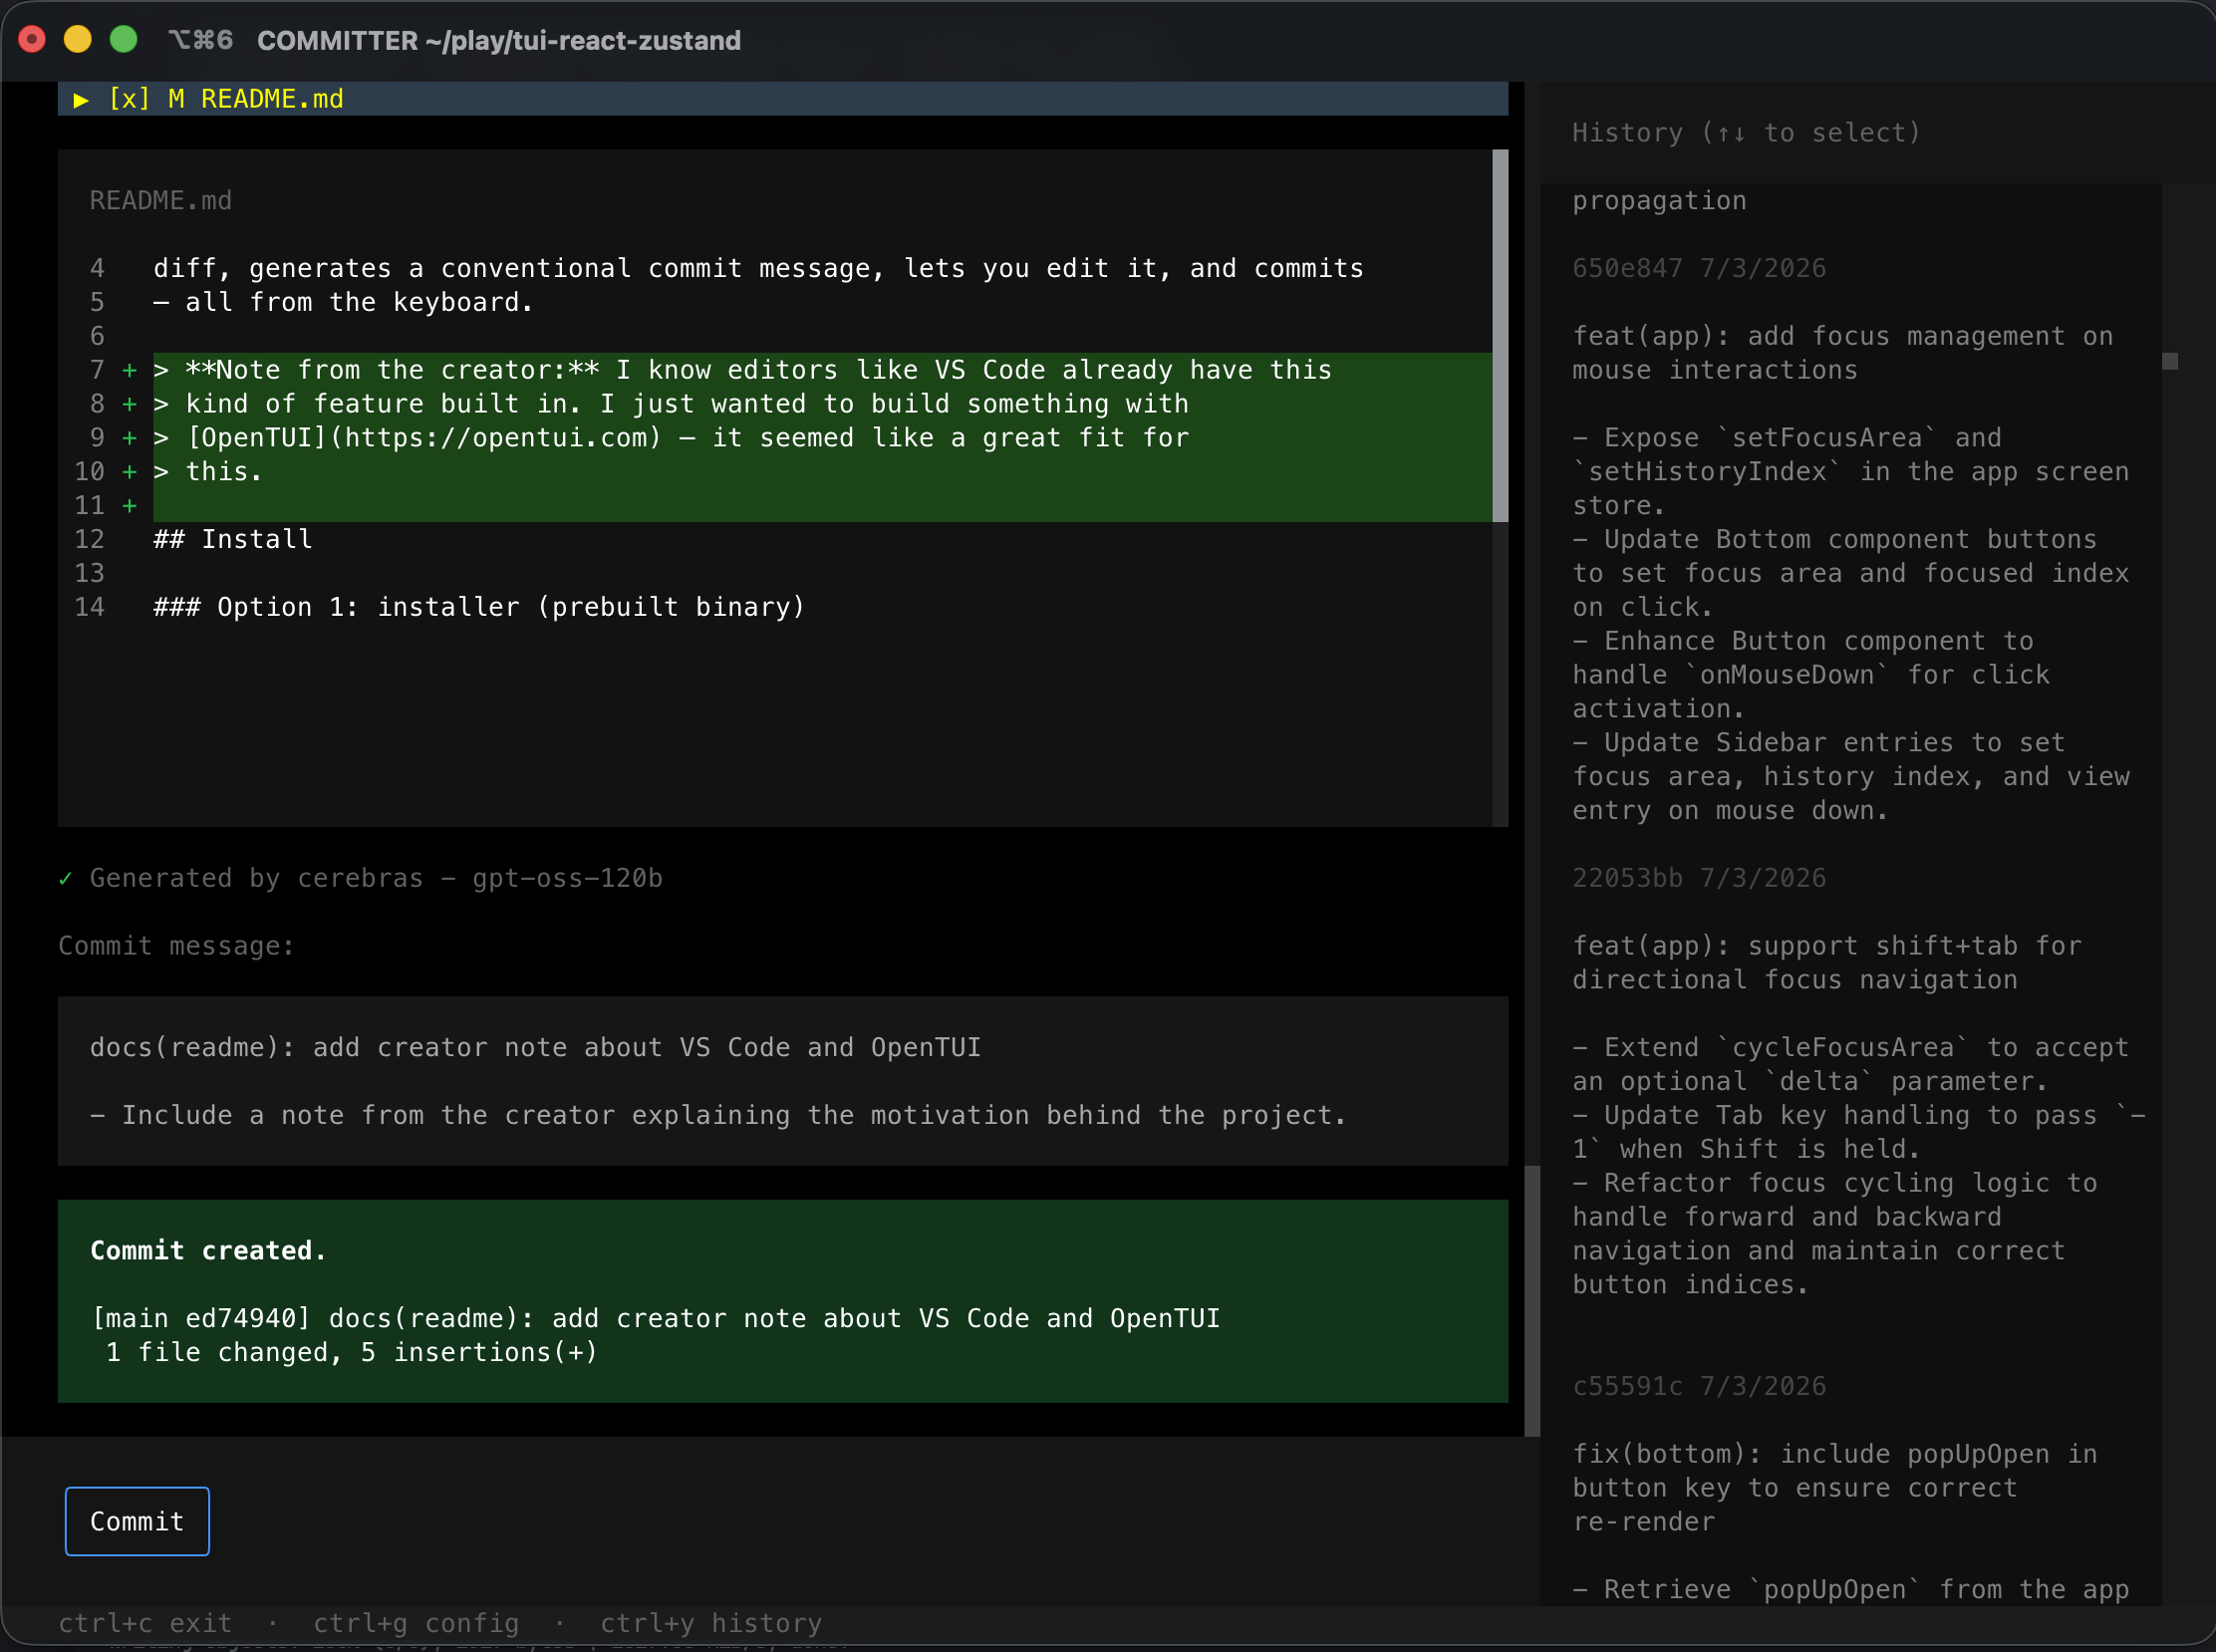
Task: Click the yellow arrow beside README.md
Action: pos(81,99)
